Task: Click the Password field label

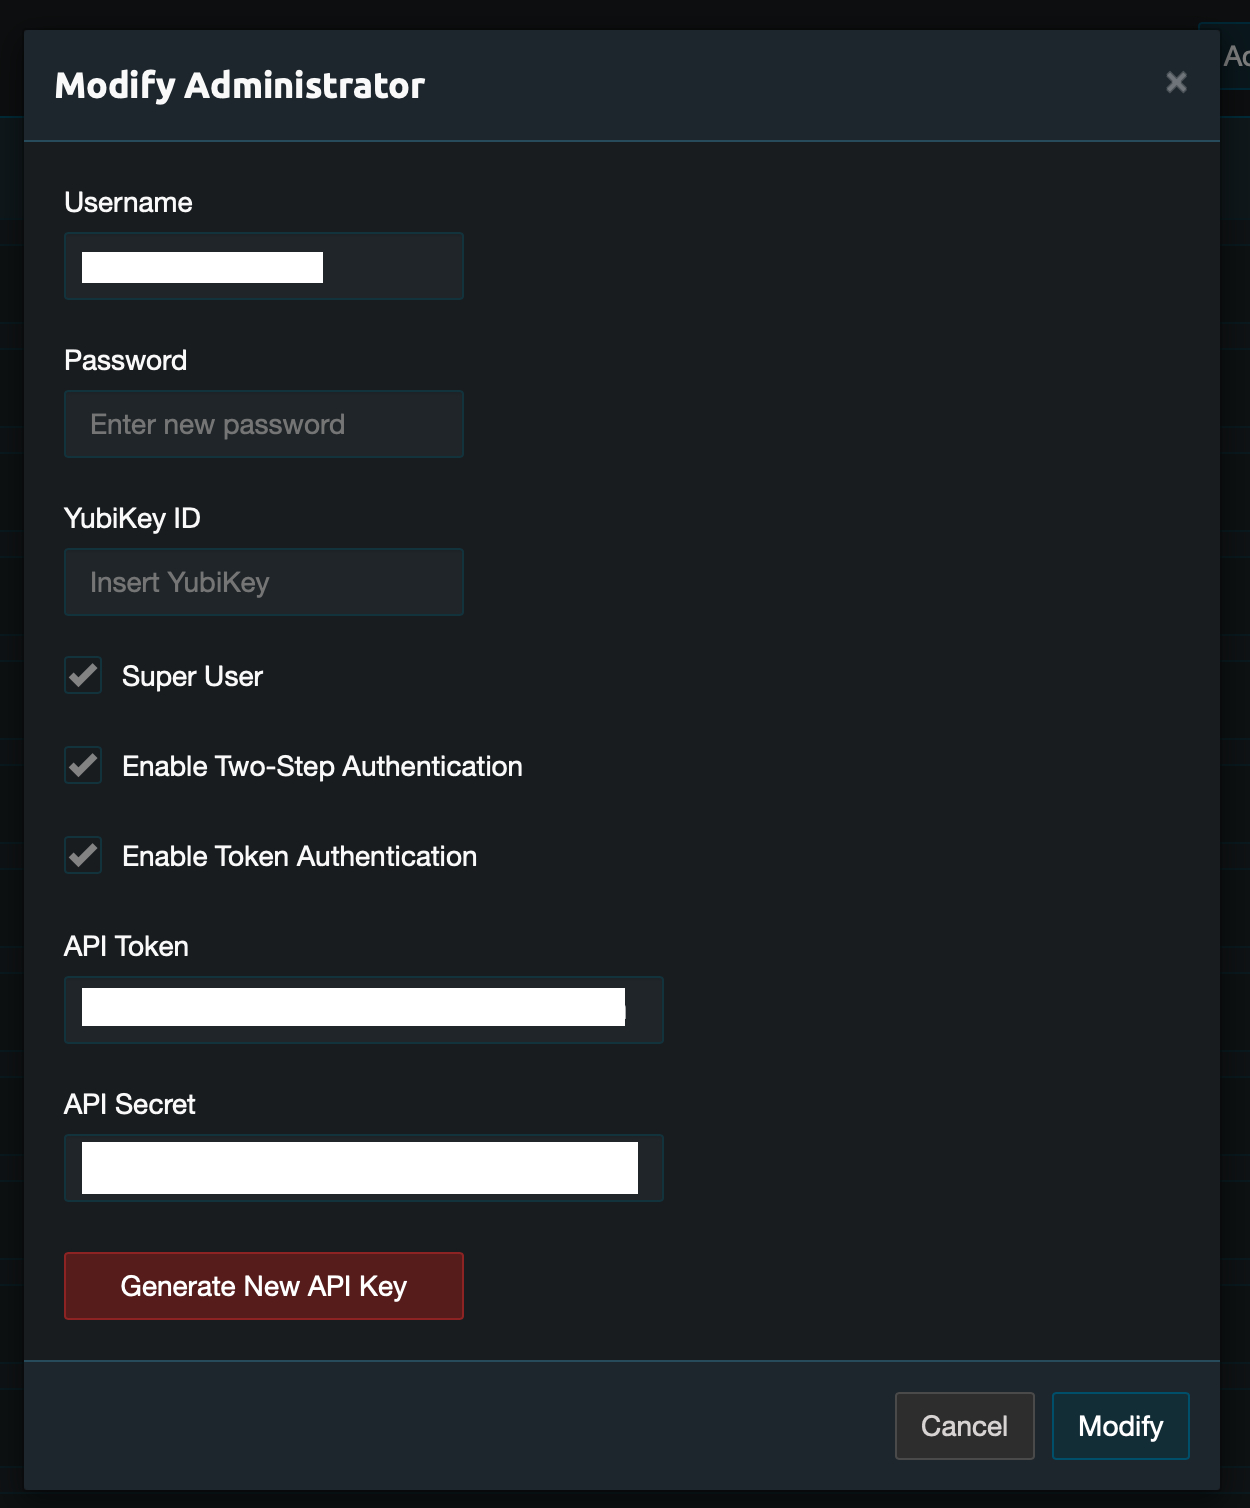Action: click(x=125, y=360)
